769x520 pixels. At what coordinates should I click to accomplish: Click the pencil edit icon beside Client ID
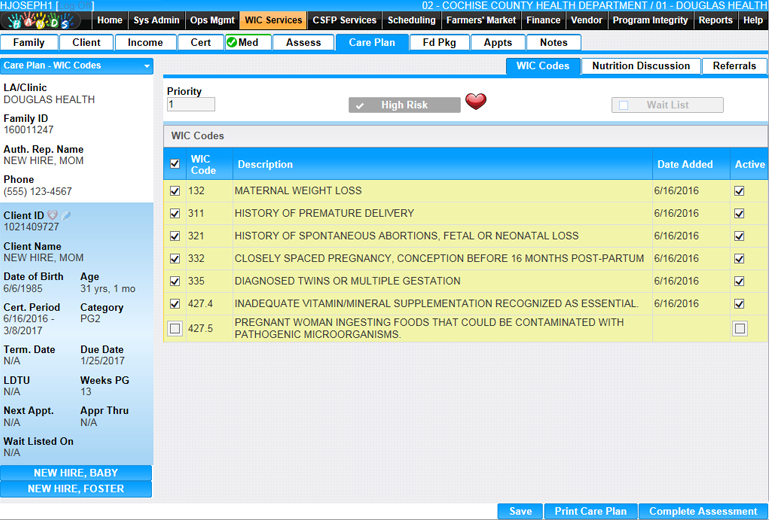coord(66,215)
